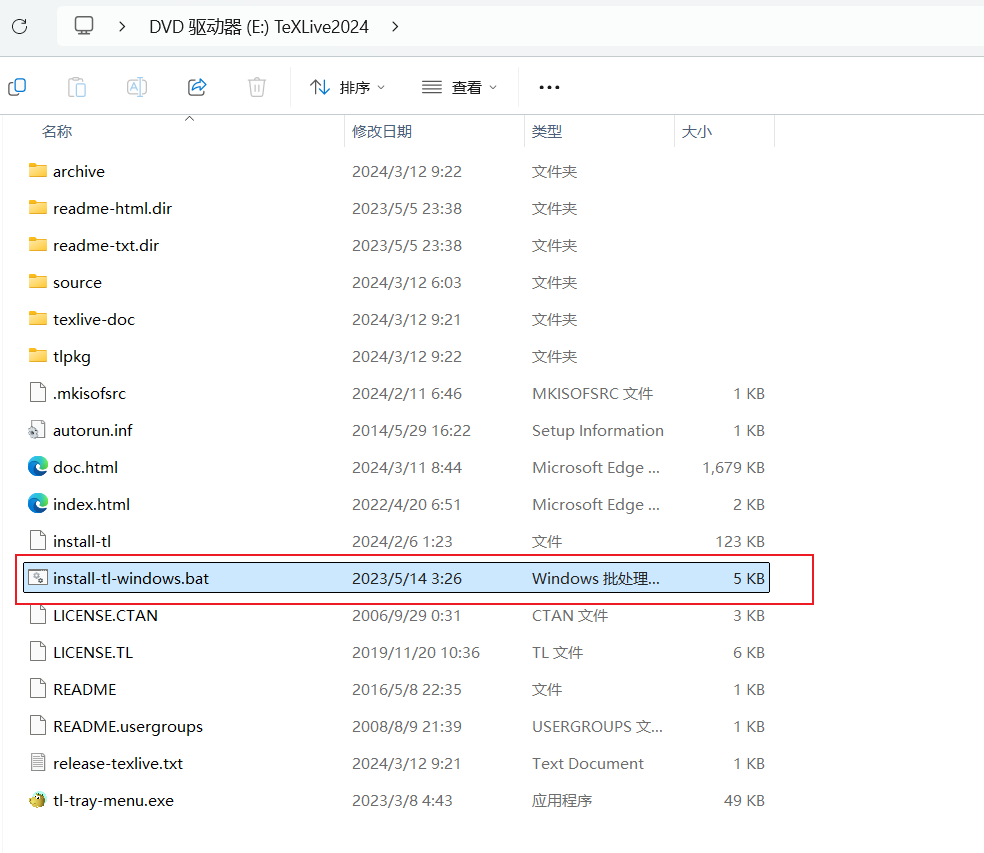Screen dimensions: 984x853
Task: Click the doc.html file name
Action: (85, 468)
